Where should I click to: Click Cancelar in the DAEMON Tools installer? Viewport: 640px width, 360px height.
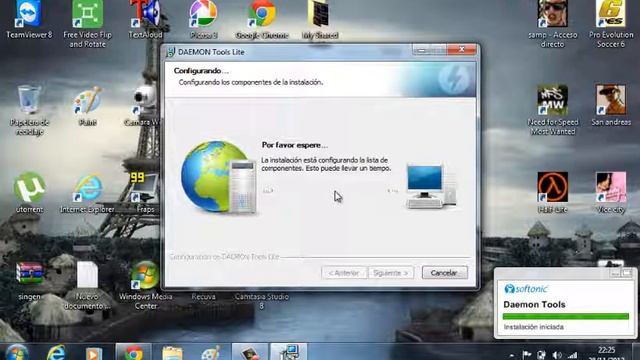(x=444, y=273)
